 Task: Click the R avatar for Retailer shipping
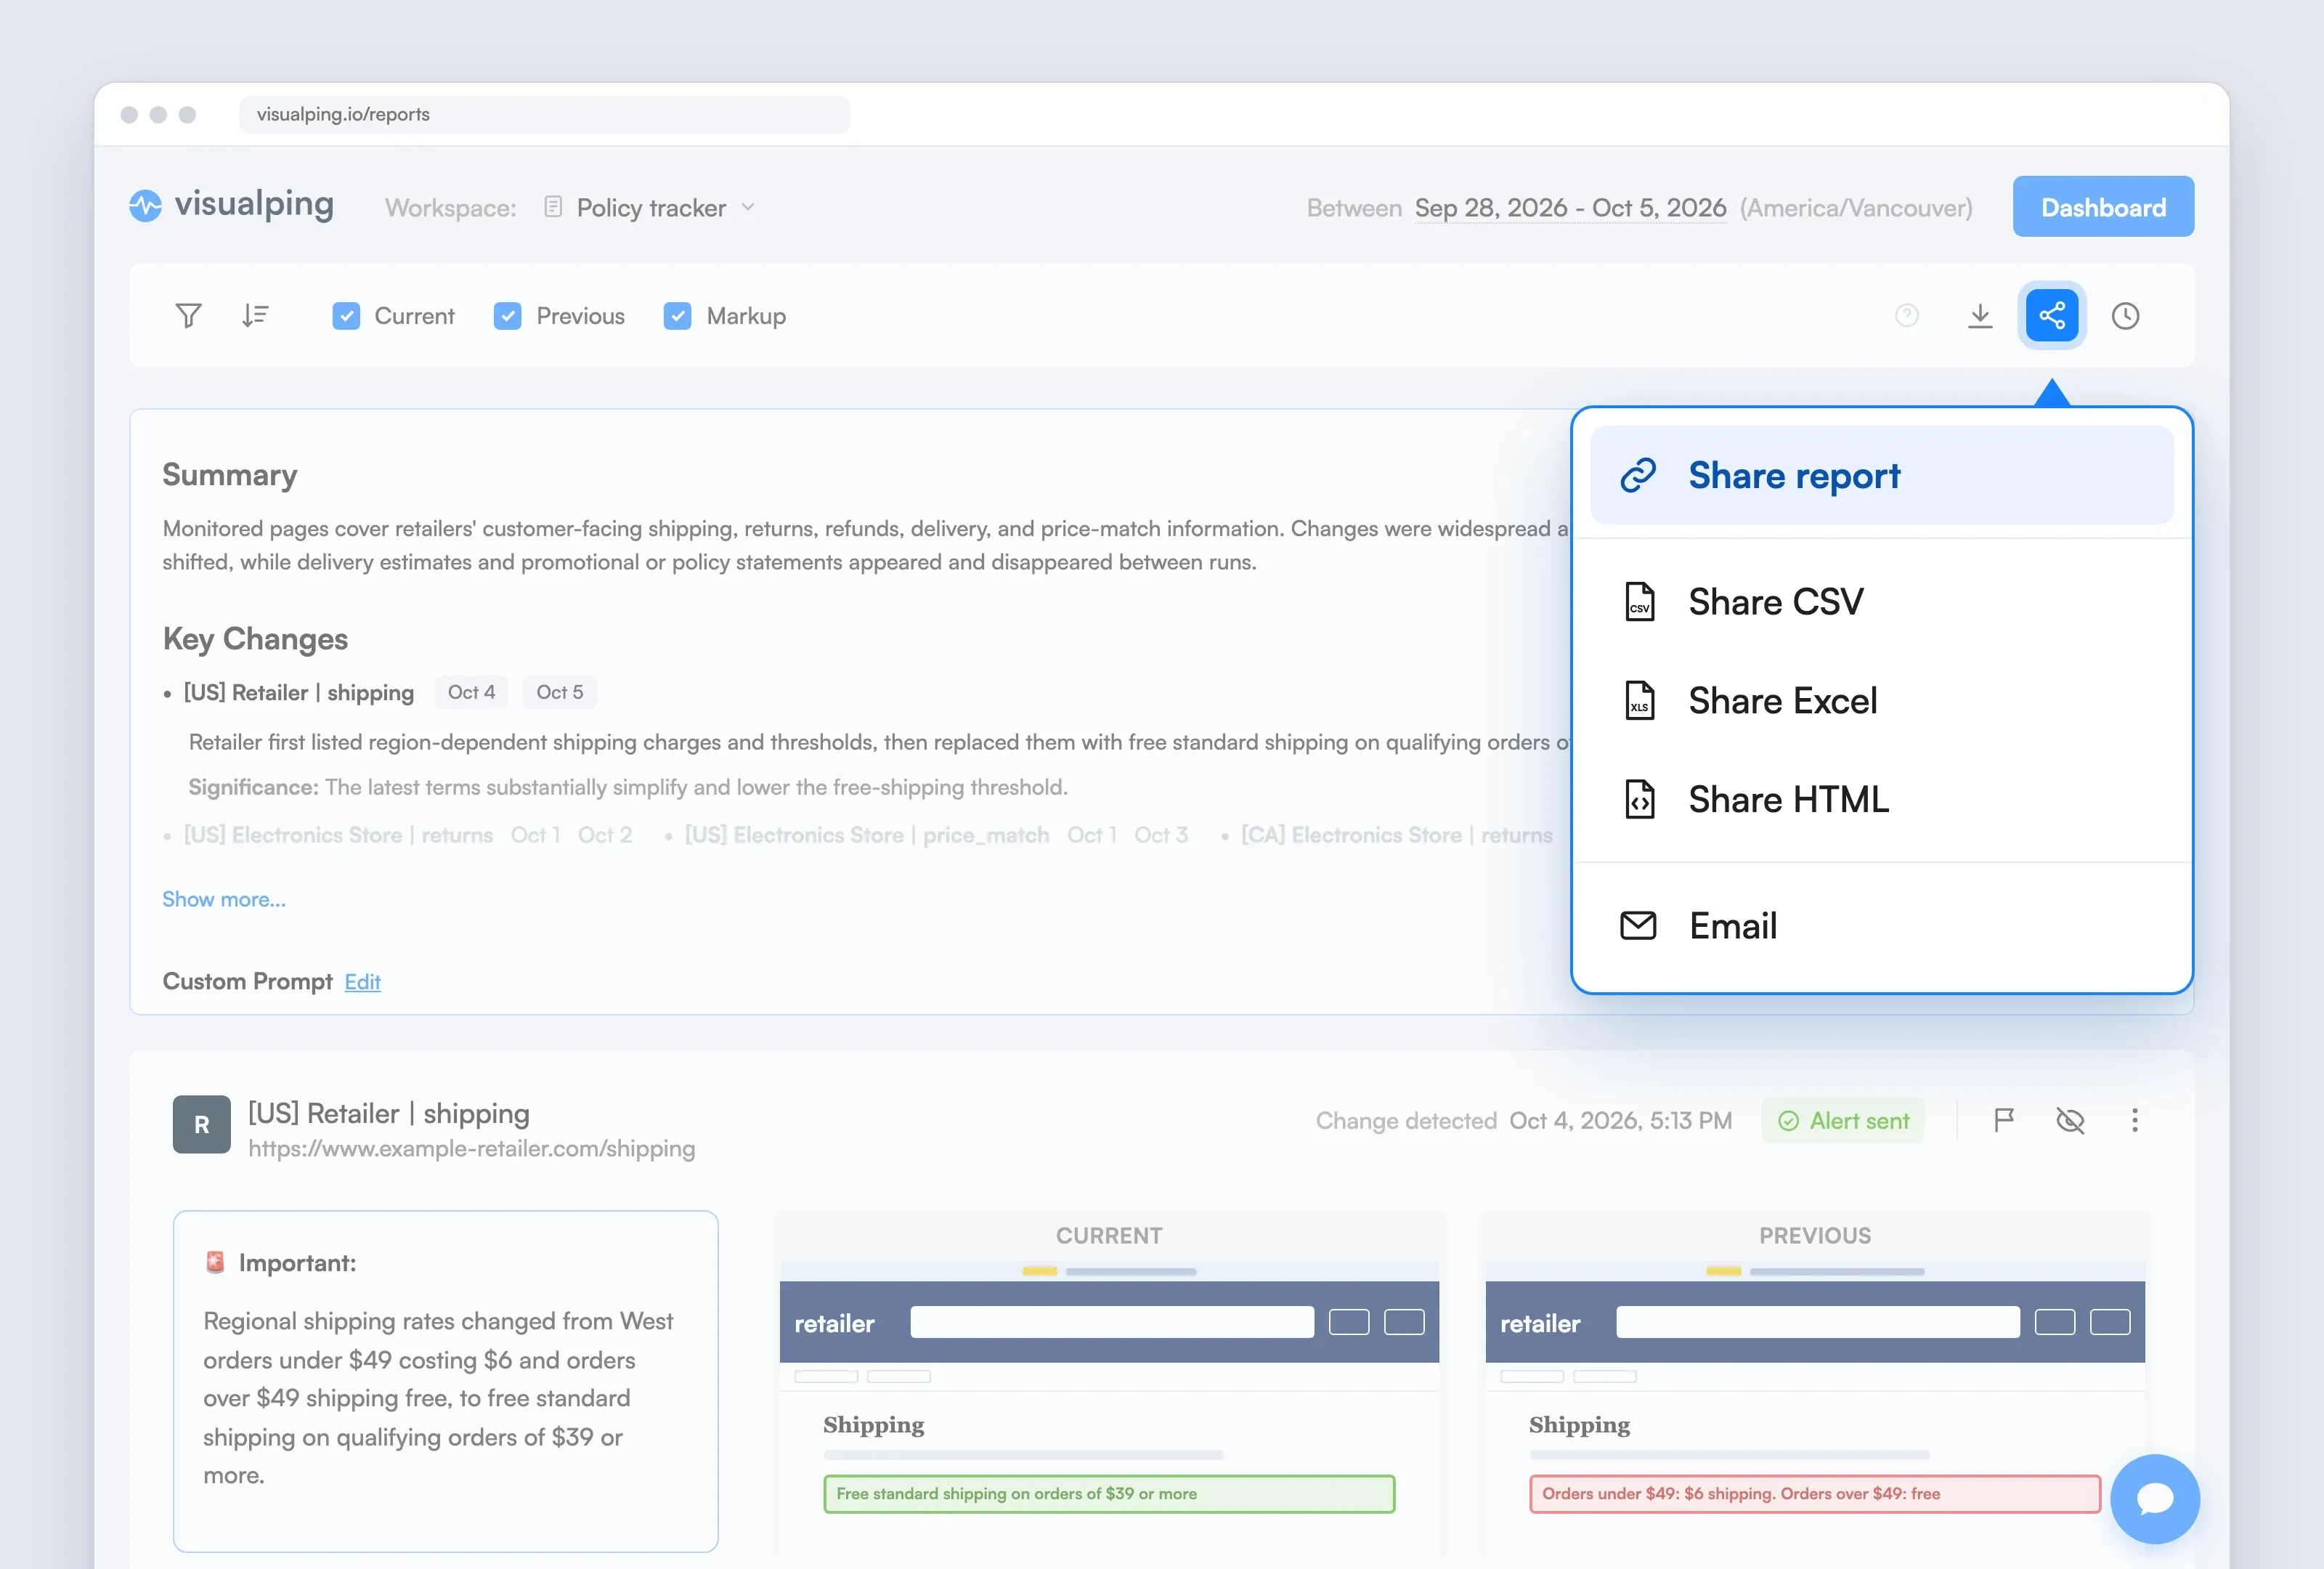(201, 1124)
